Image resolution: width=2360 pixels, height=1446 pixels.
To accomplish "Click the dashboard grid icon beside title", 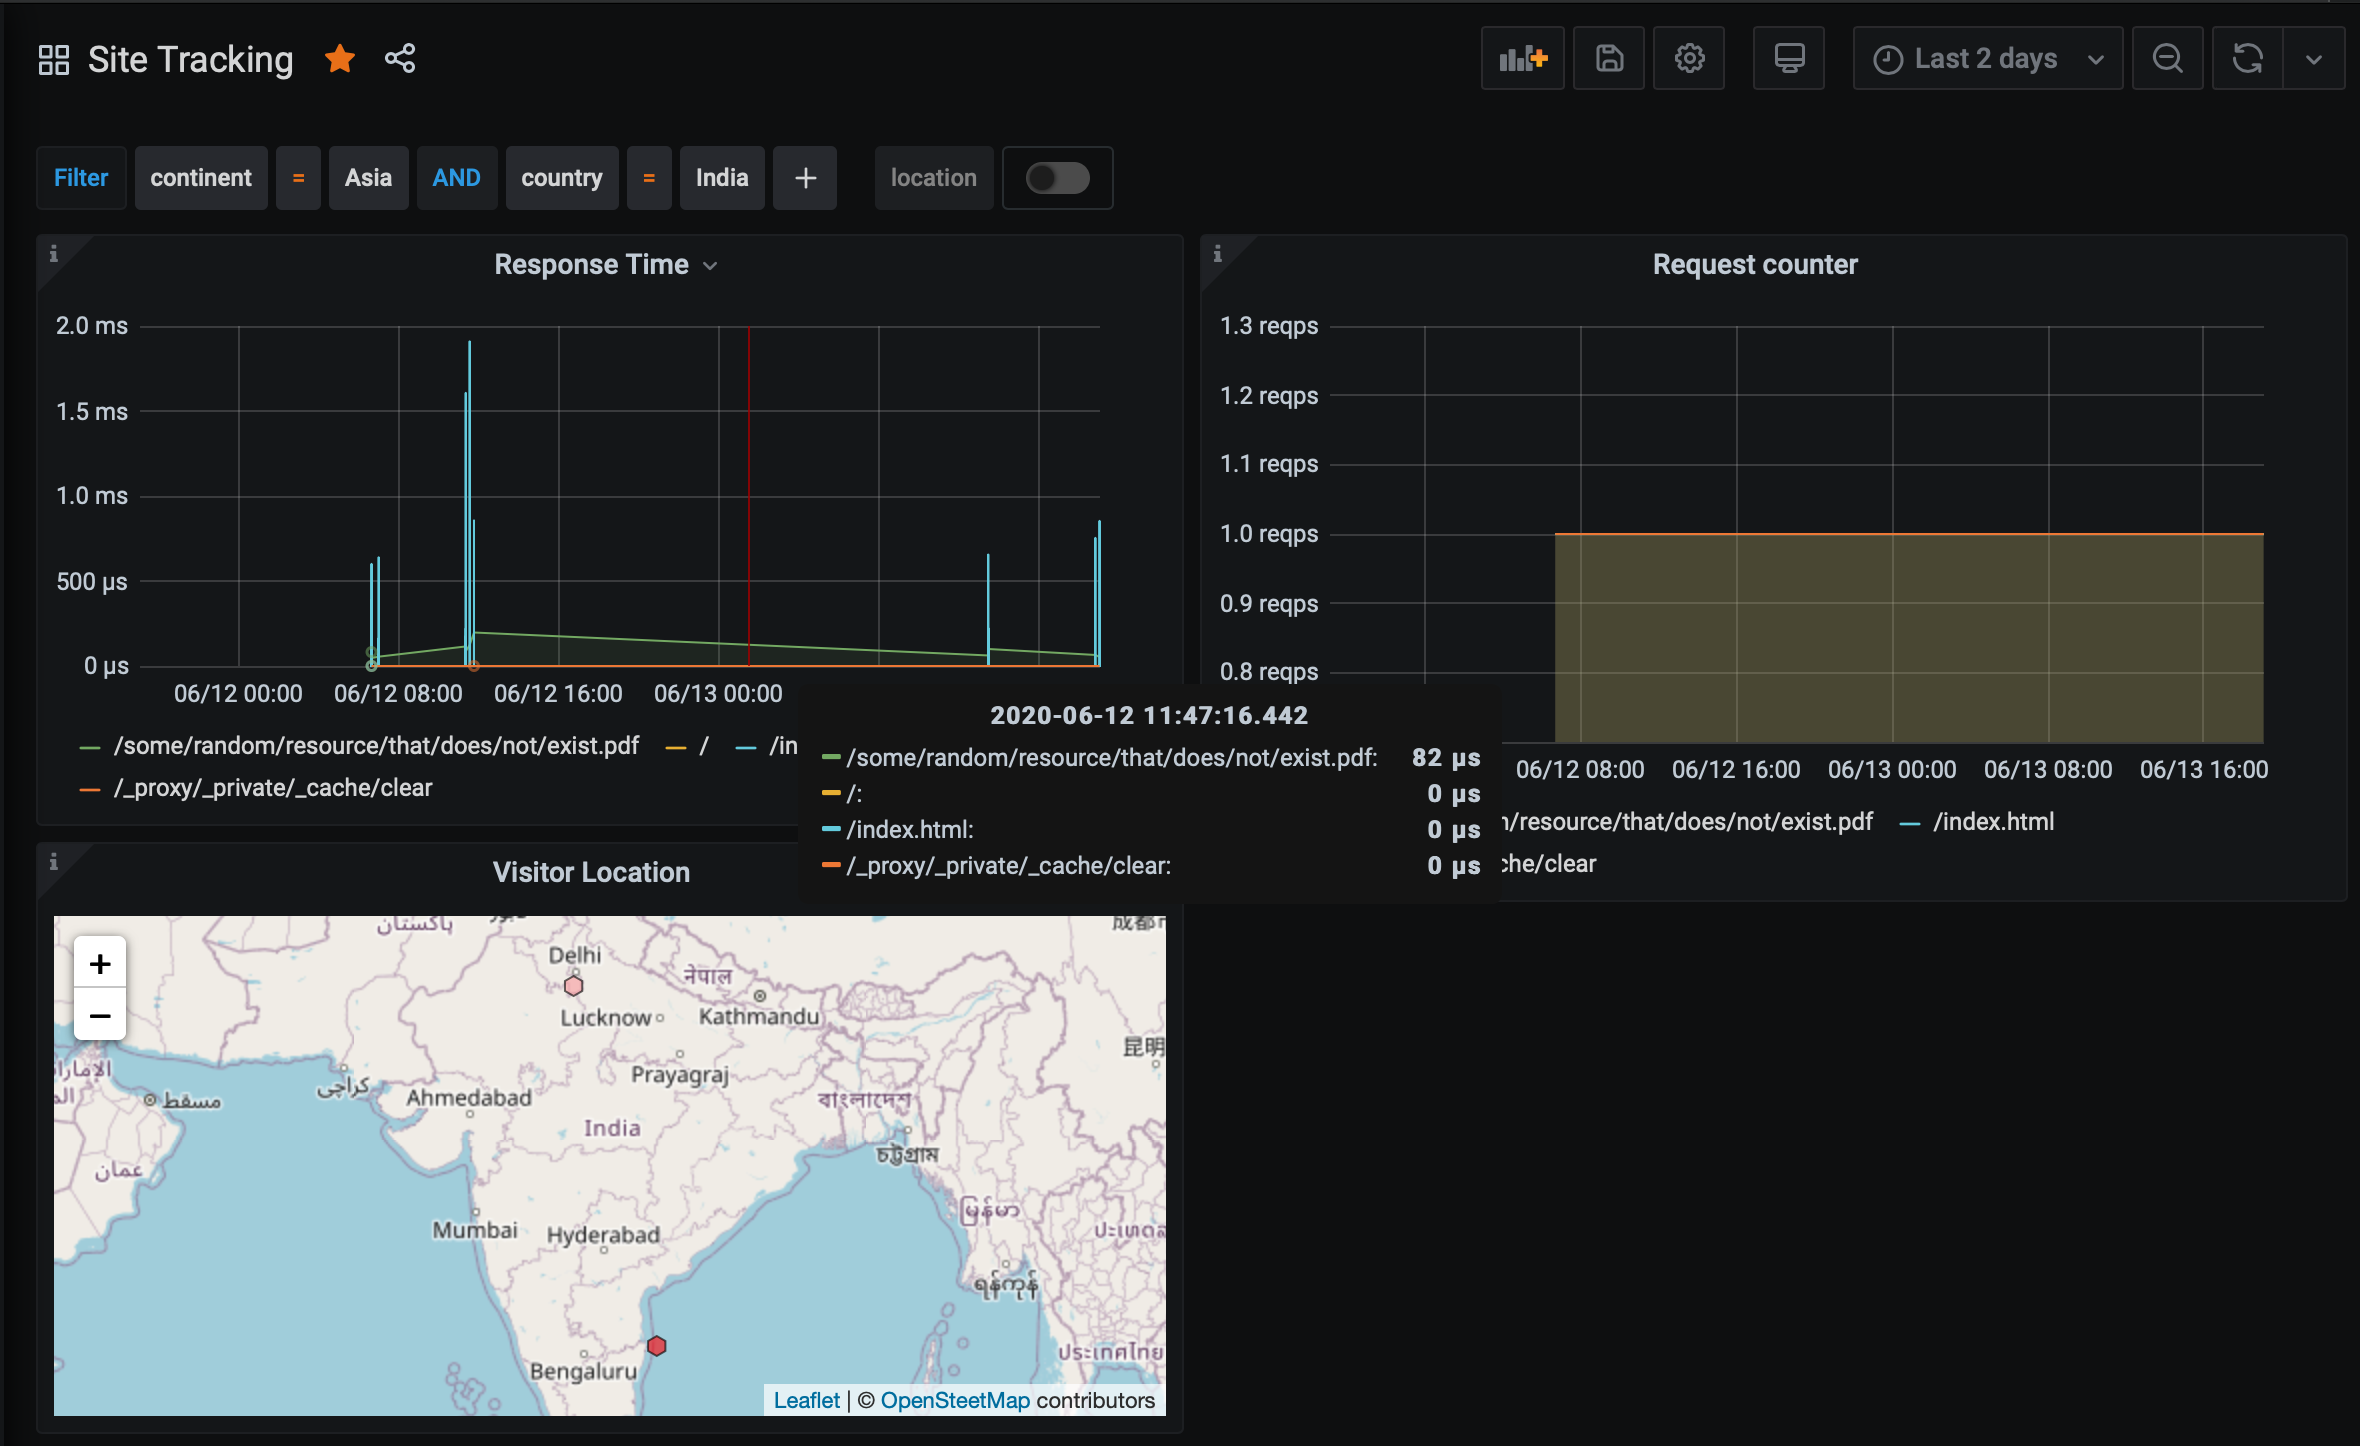I will pos(54,60).
